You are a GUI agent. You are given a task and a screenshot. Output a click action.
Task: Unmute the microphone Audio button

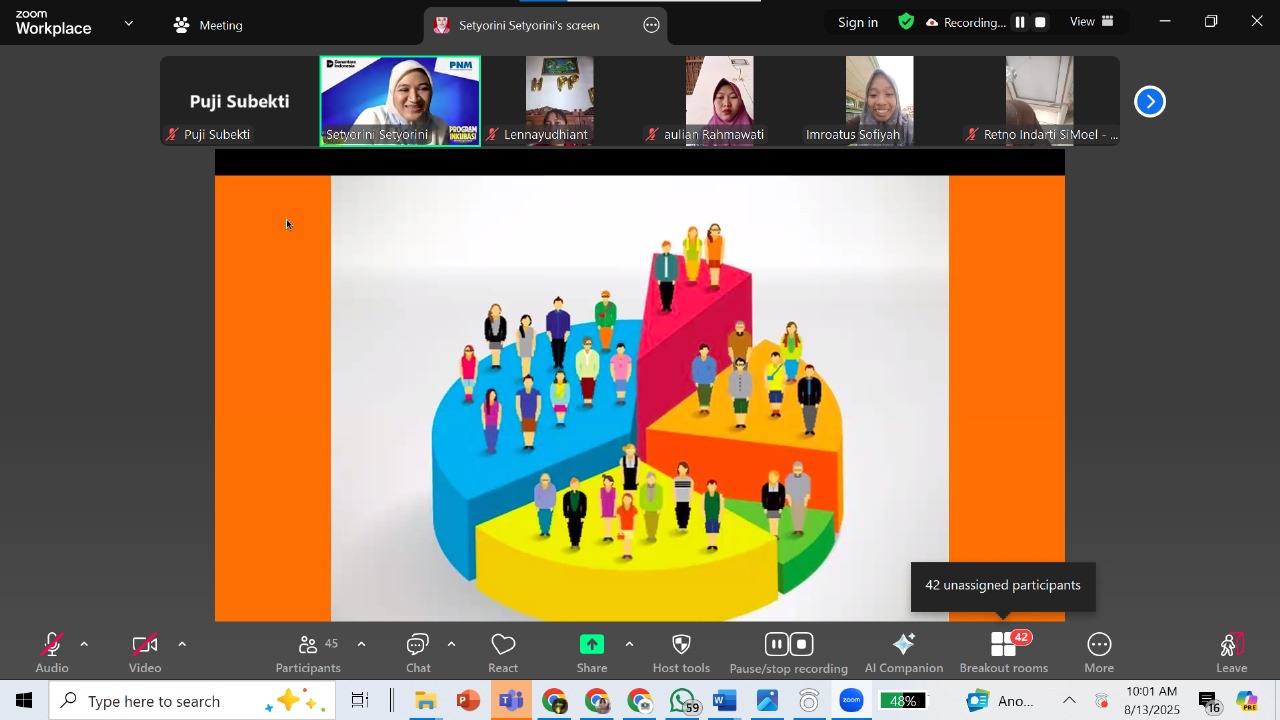pyautogui.click(x=52, y=652)
